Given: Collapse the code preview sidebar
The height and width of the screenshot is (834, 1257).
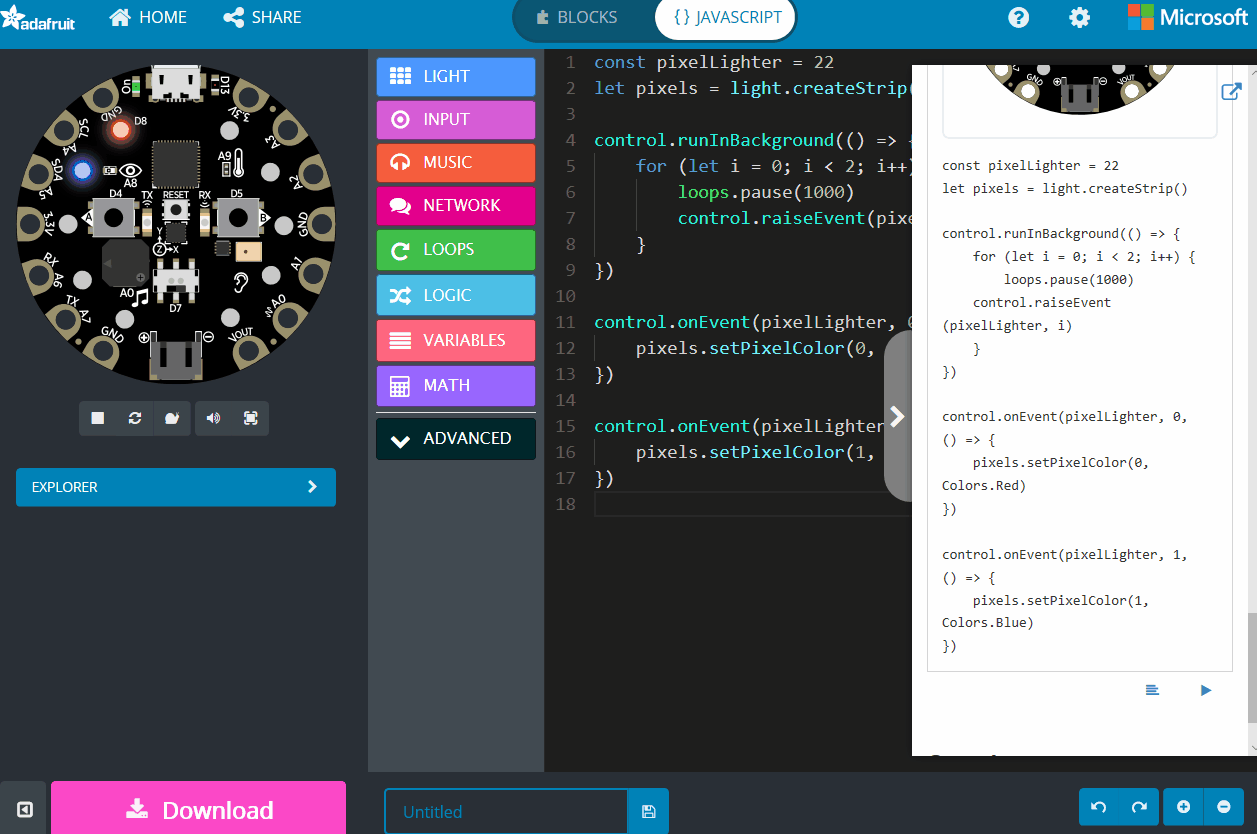Looking at the screenshot, I should coord(896,416).
